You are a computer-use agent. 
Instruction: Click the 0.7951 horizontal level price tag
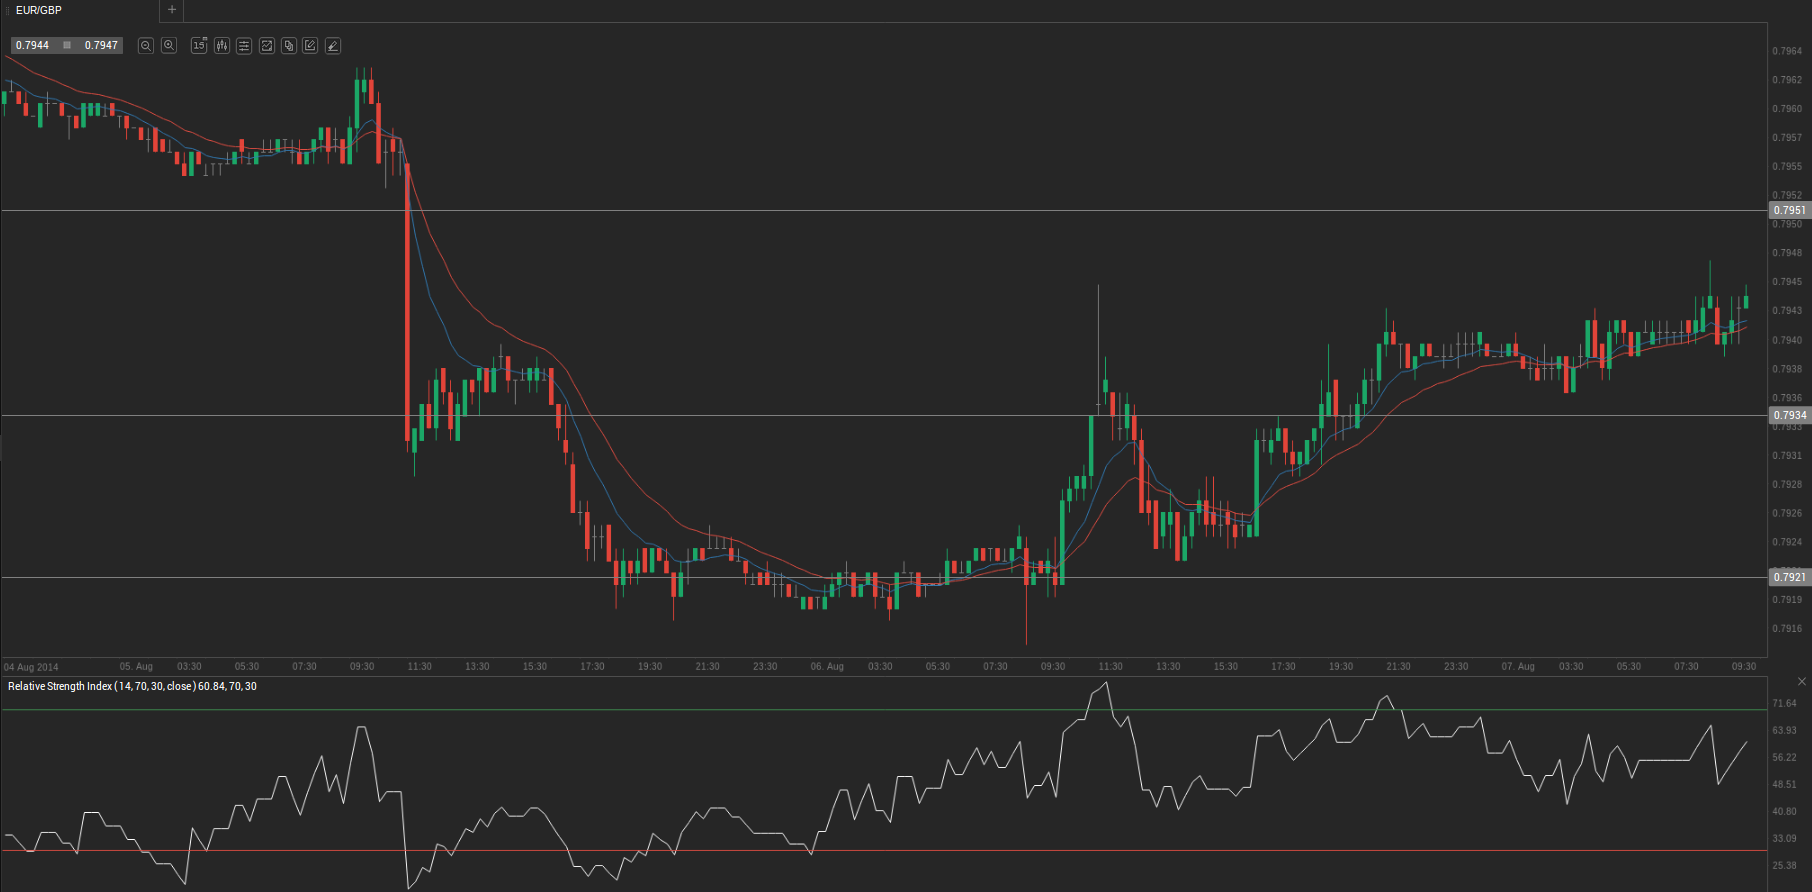[x=1789, y=210]
